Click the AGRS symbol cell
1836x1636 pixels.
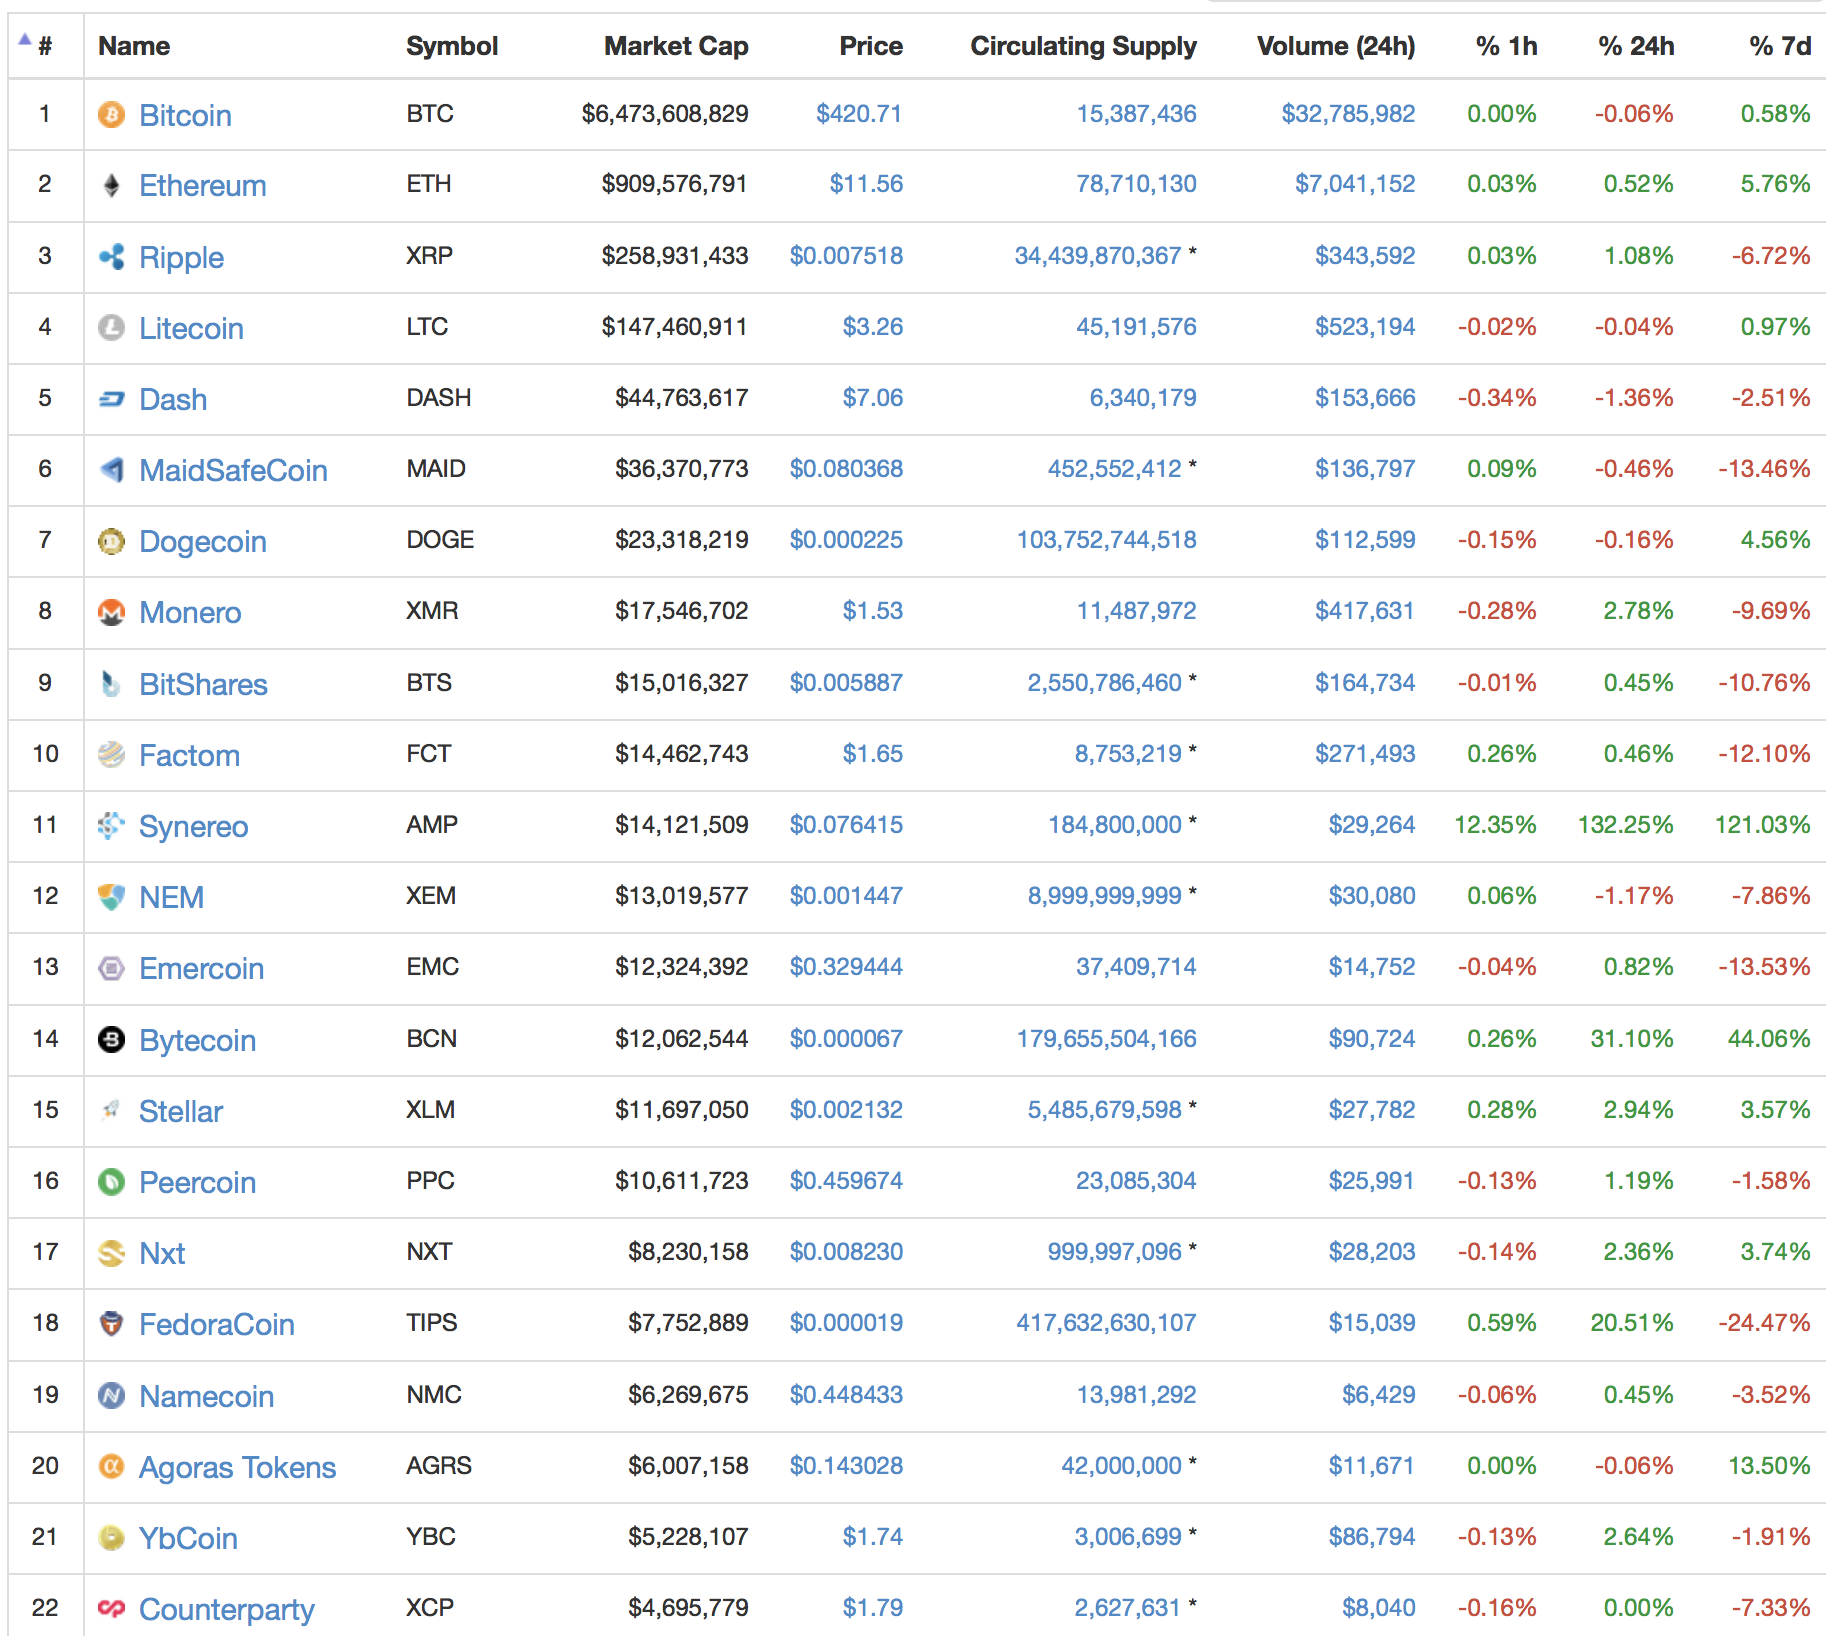click(x=439, y=1465)
